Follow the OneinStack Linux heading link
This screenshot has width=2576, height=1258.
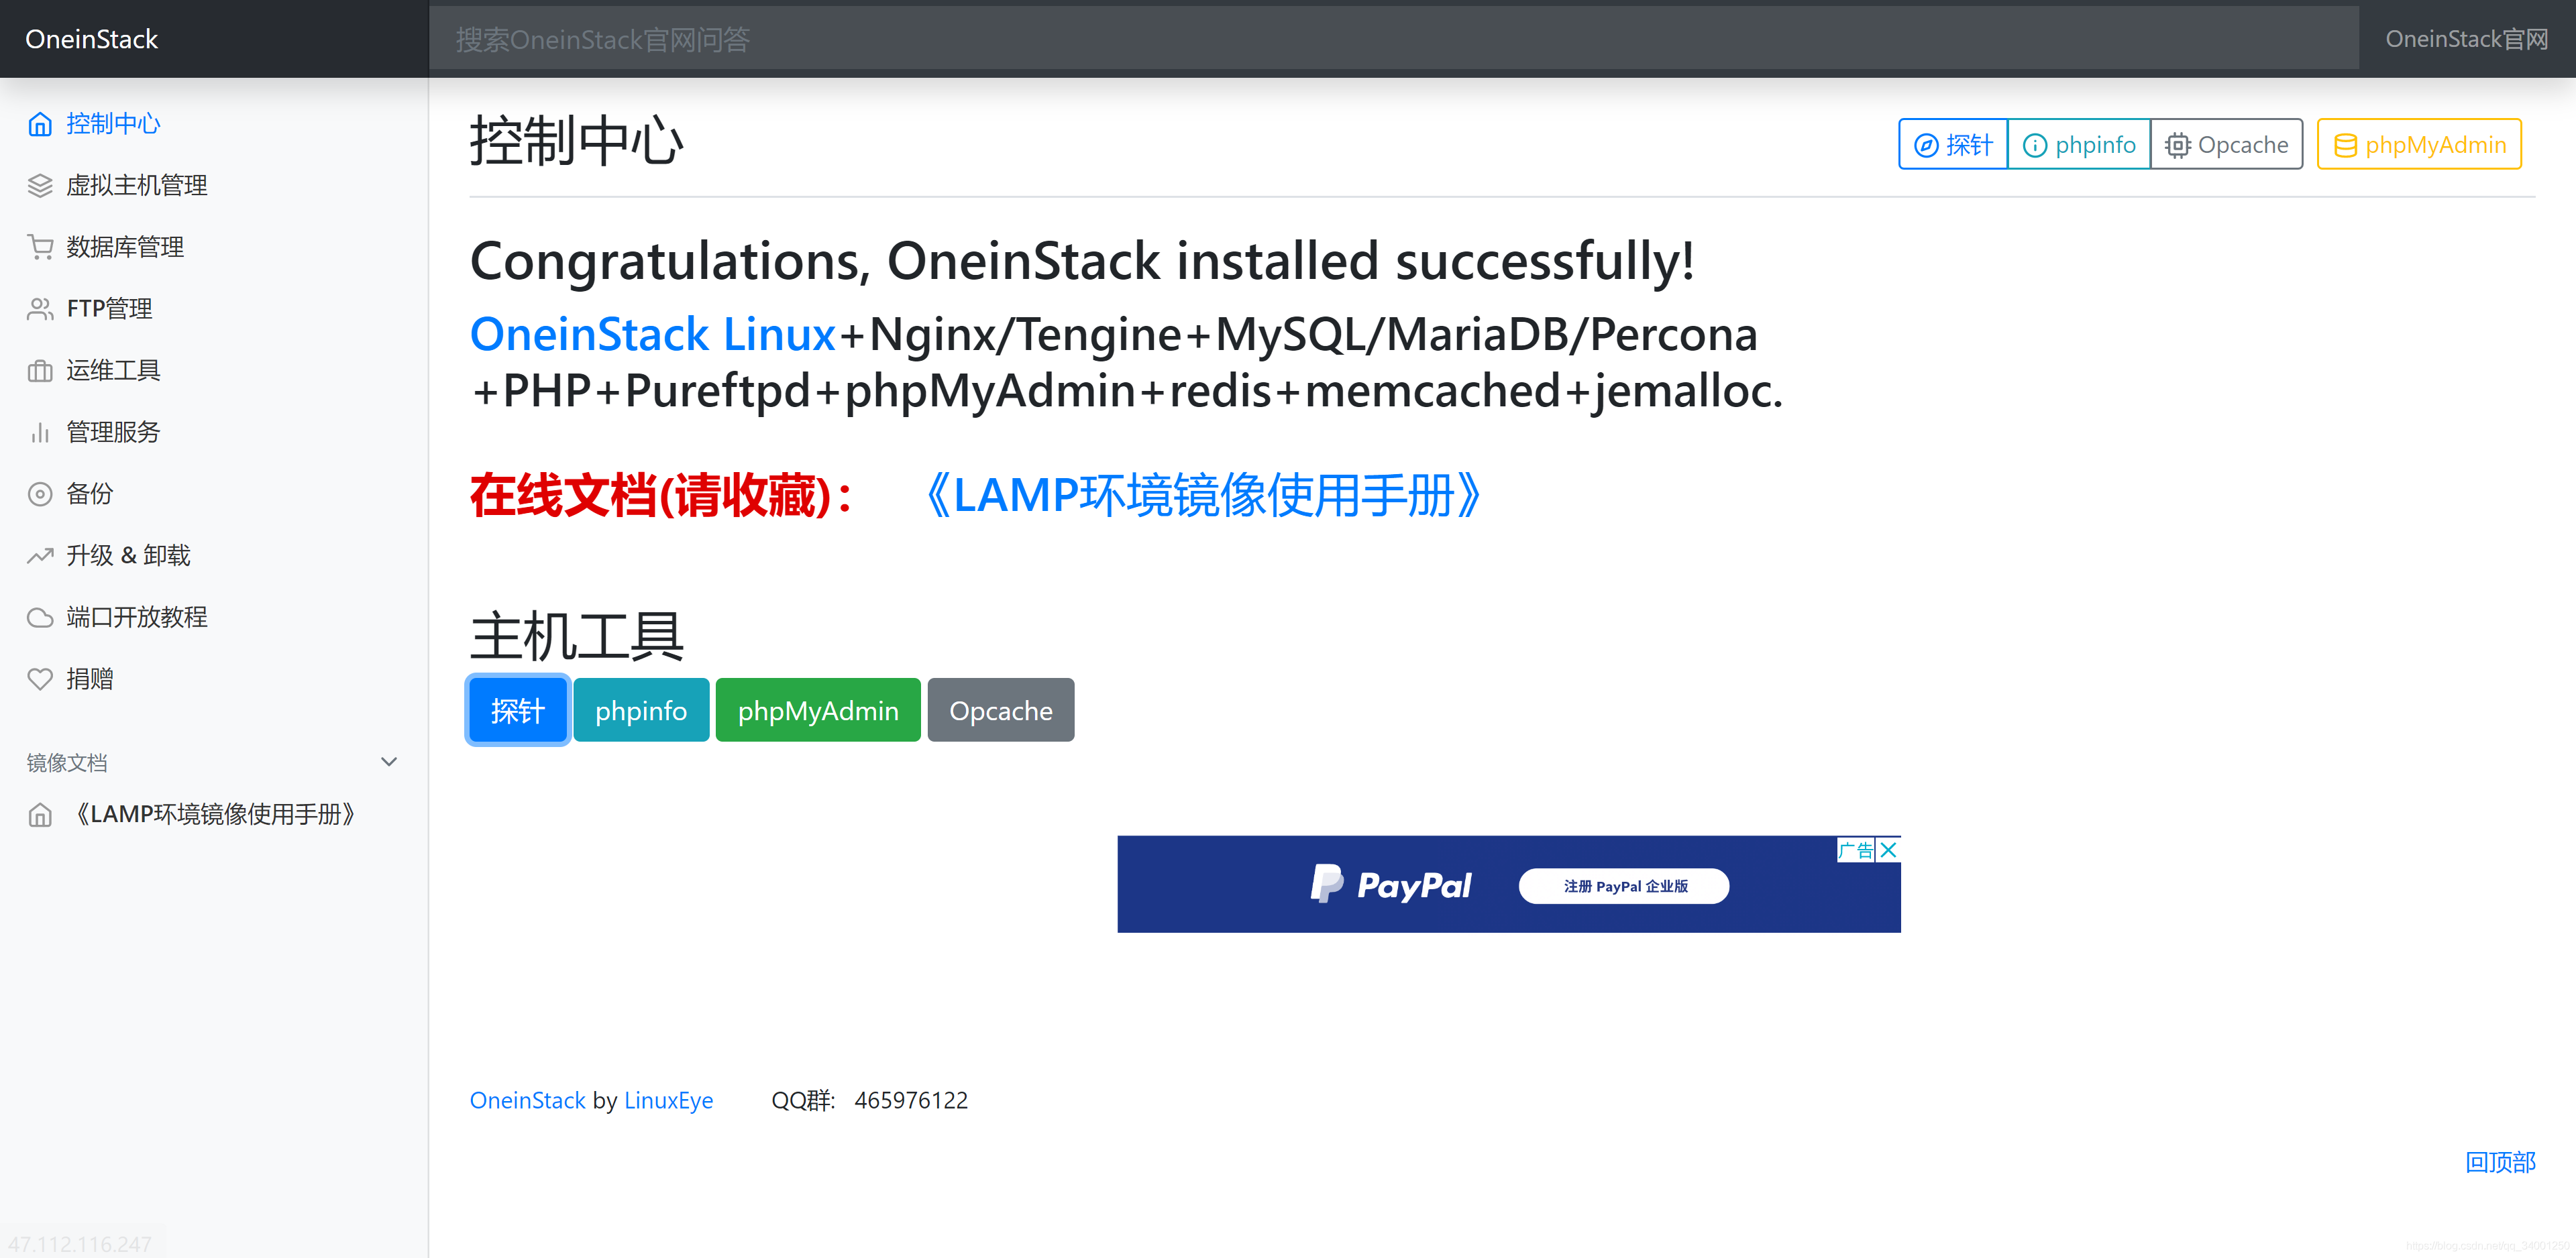(x=653, y=334)
